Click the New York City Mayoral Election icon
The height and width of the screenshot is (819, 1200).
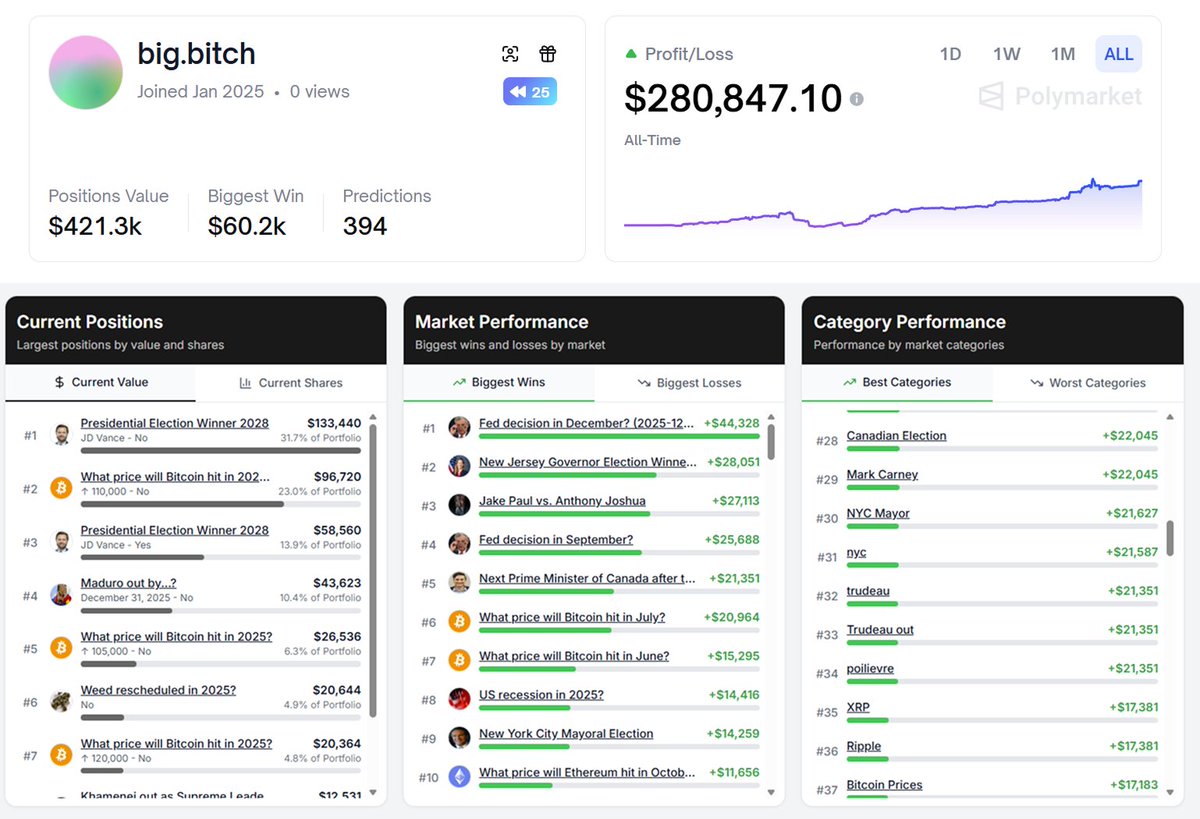pyautogui.click(x=460, y=738)
